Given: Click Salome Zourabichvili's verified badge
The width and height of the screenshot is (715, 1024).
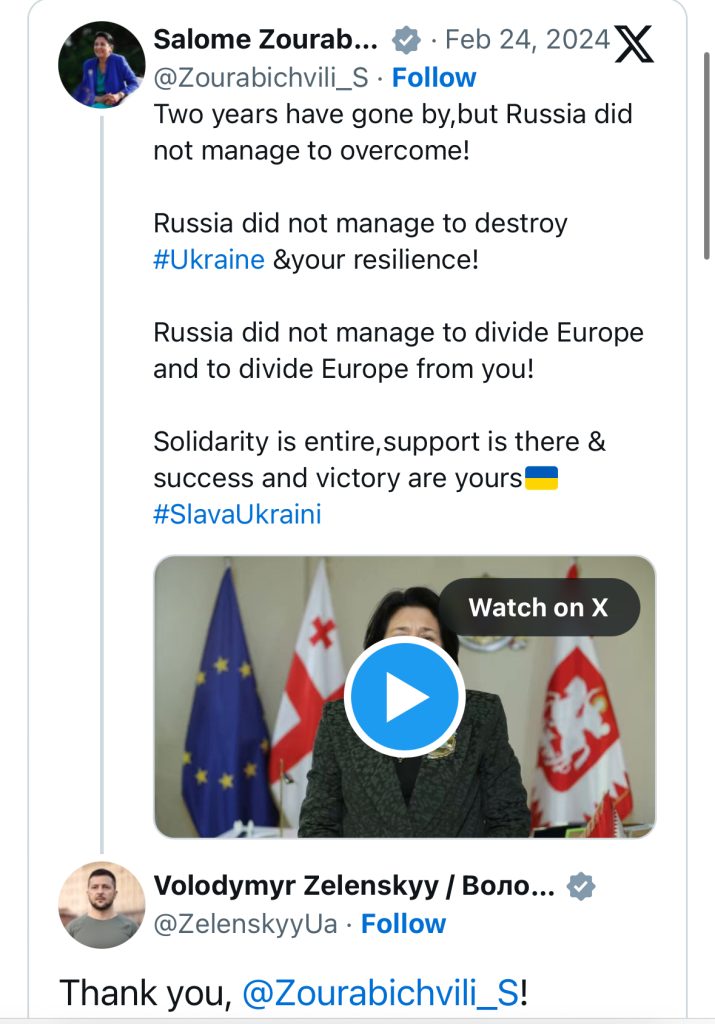Looking at the screenshot, I should point(406,40).
